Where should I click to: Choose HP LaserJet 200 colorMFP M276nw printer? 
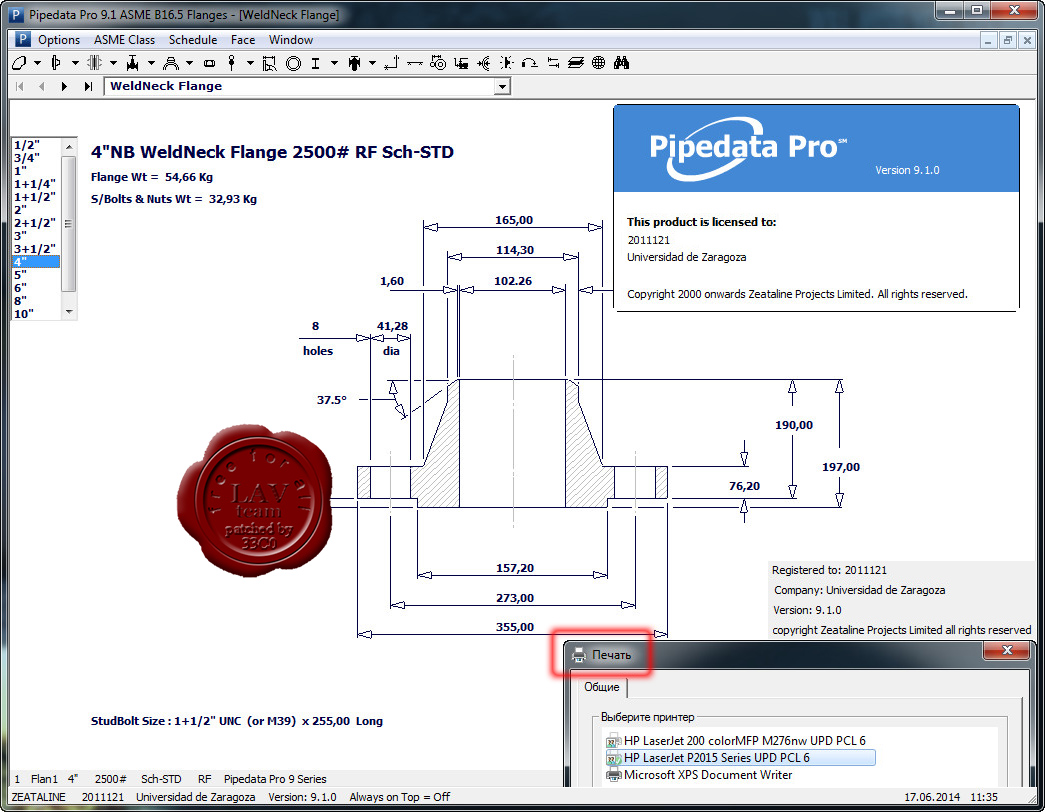tap(736, 741)
